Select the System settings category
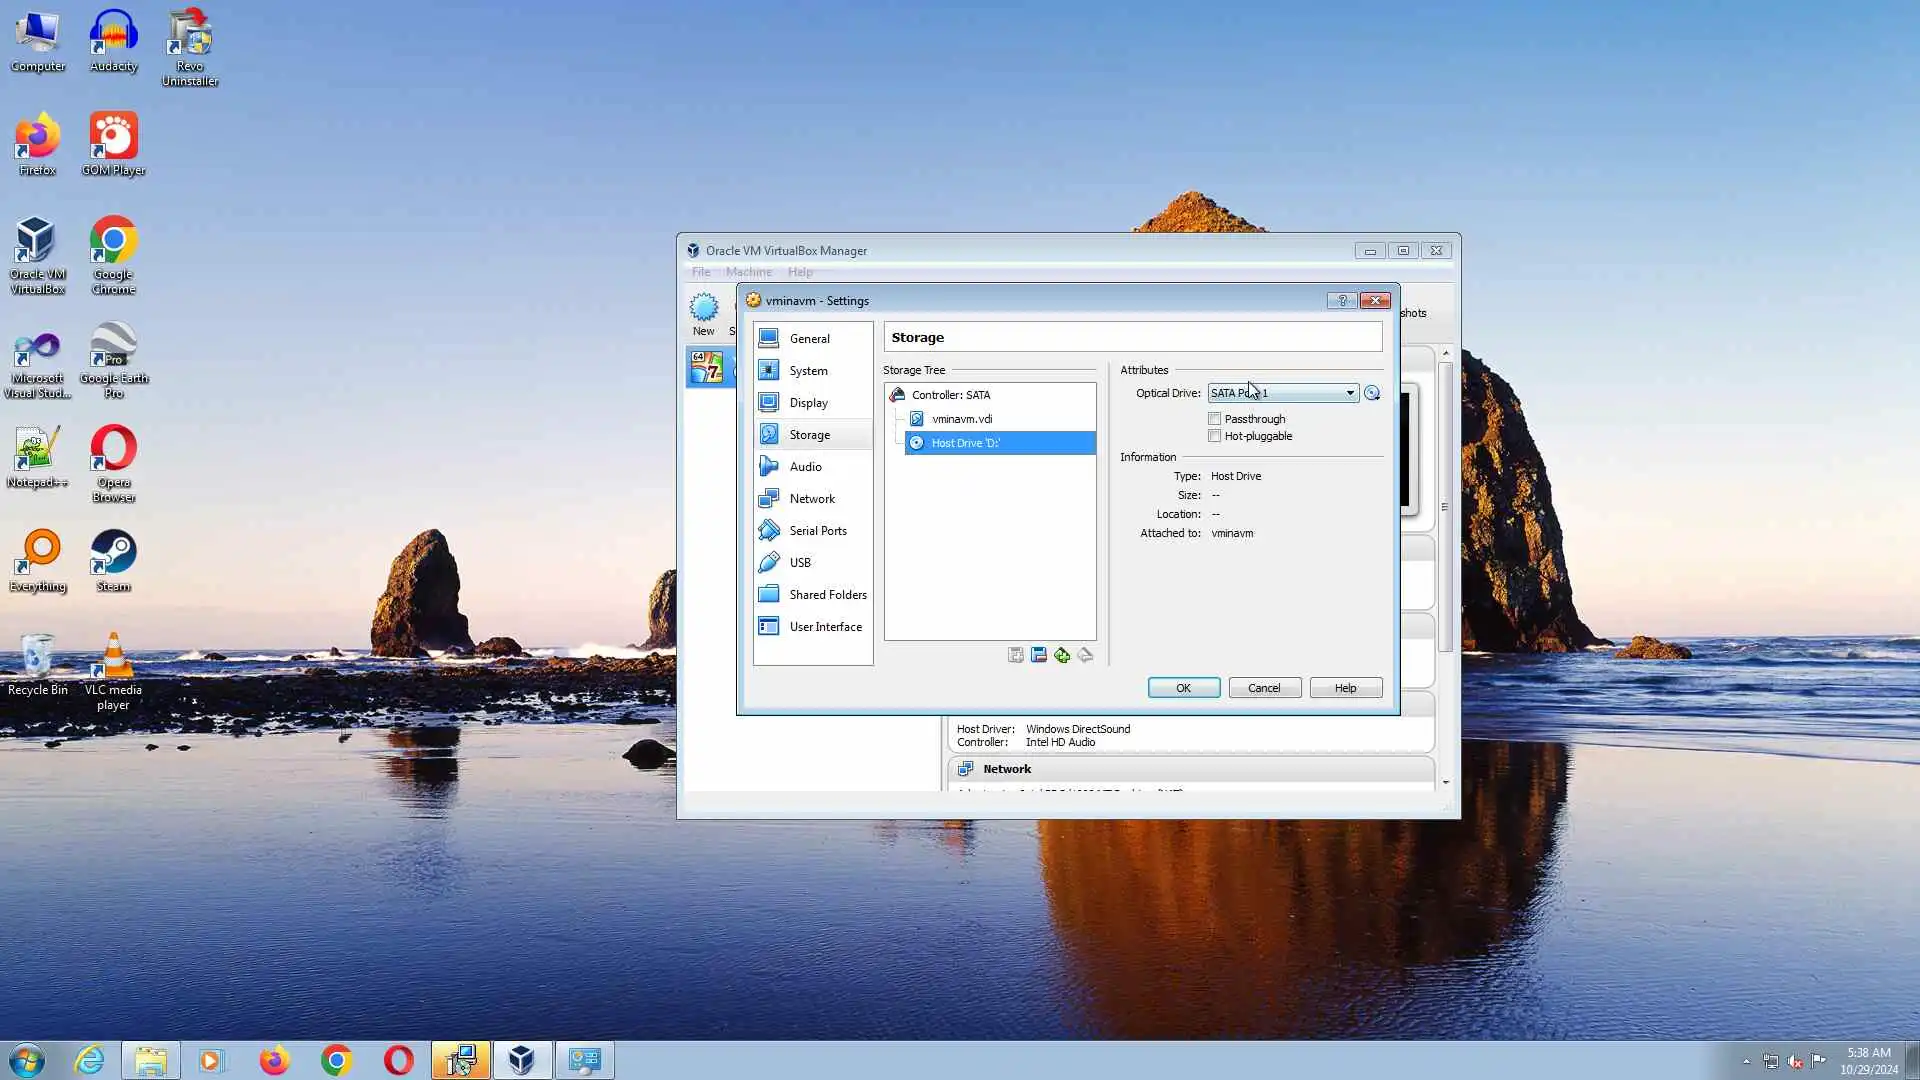The height and width of the screenshot is (1080, 1920). pos(808,371)
